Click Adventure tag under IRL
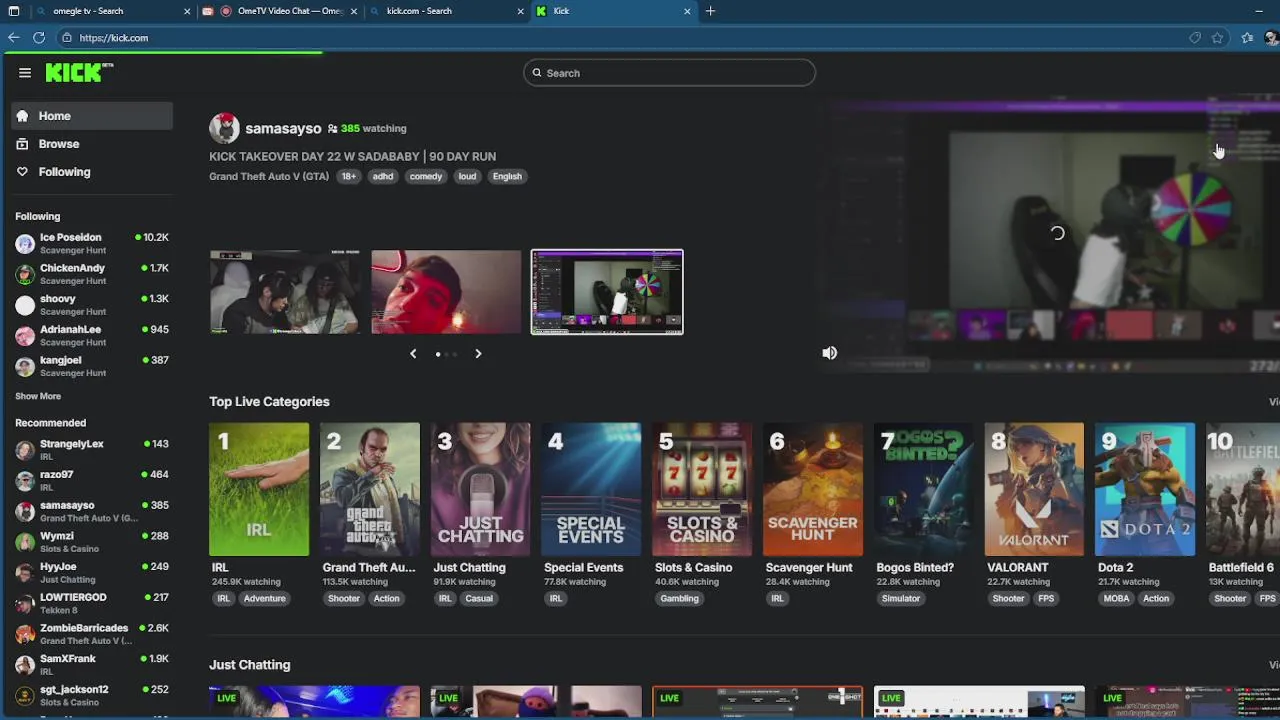The image size is (1280, 720). [x=265, y=599]
